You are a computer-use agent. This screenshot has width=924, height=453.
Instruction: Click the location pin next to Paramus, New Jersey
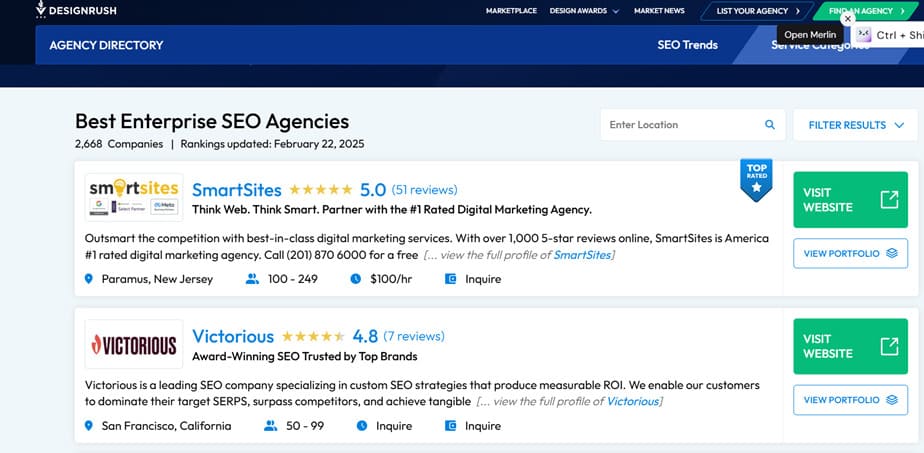click(89, 279)
